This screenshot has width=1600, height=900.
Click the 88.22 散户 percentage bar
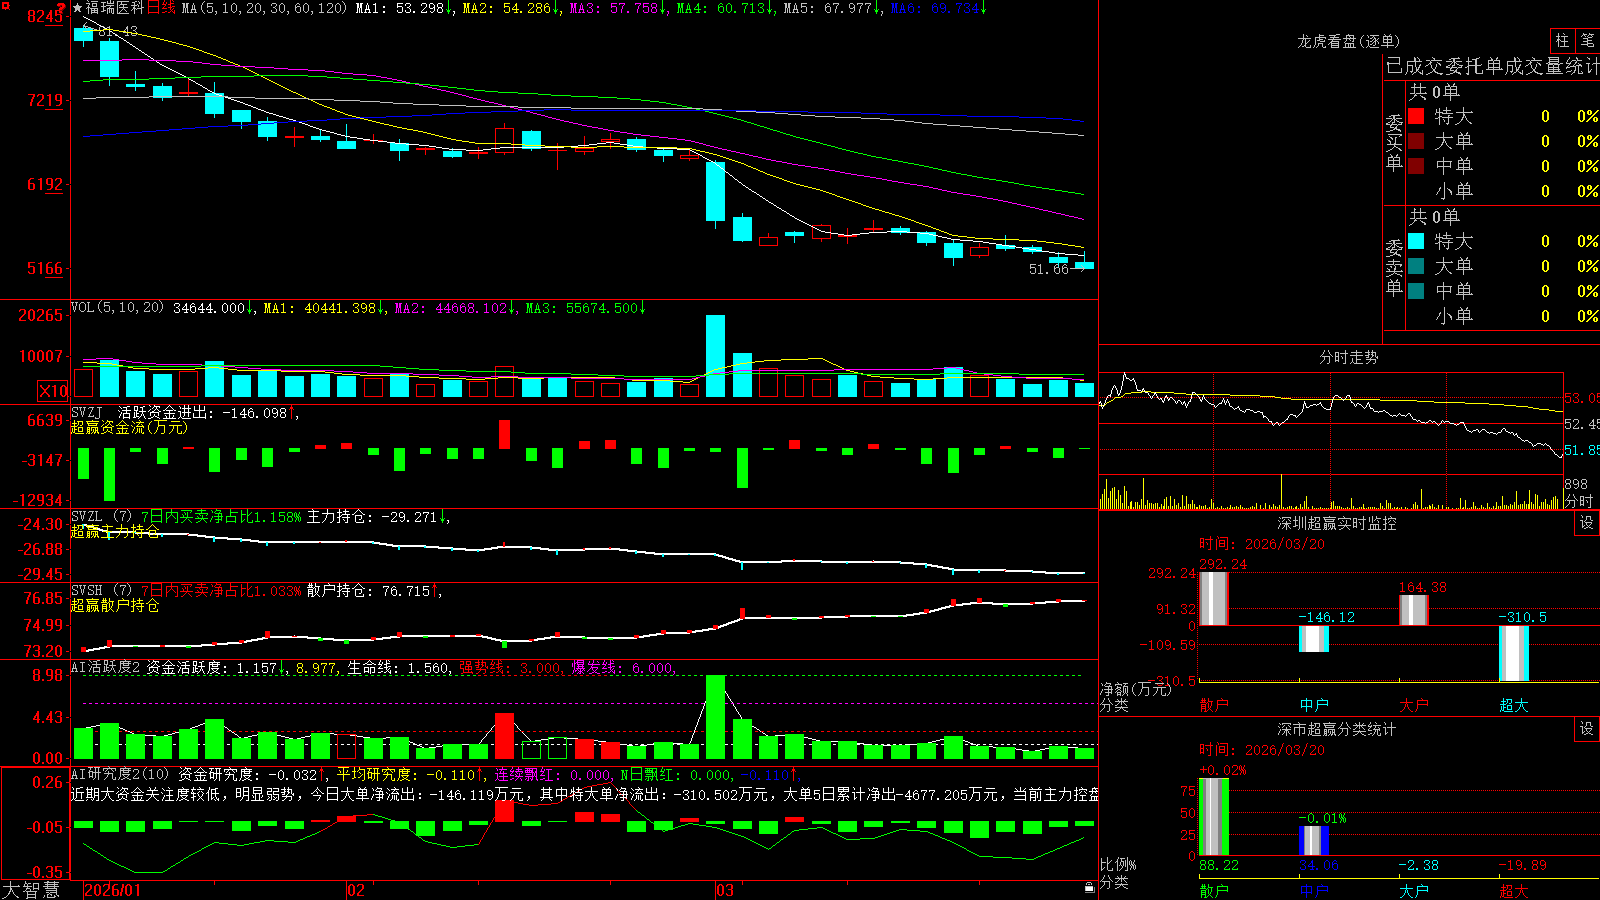coord(1213,817)
